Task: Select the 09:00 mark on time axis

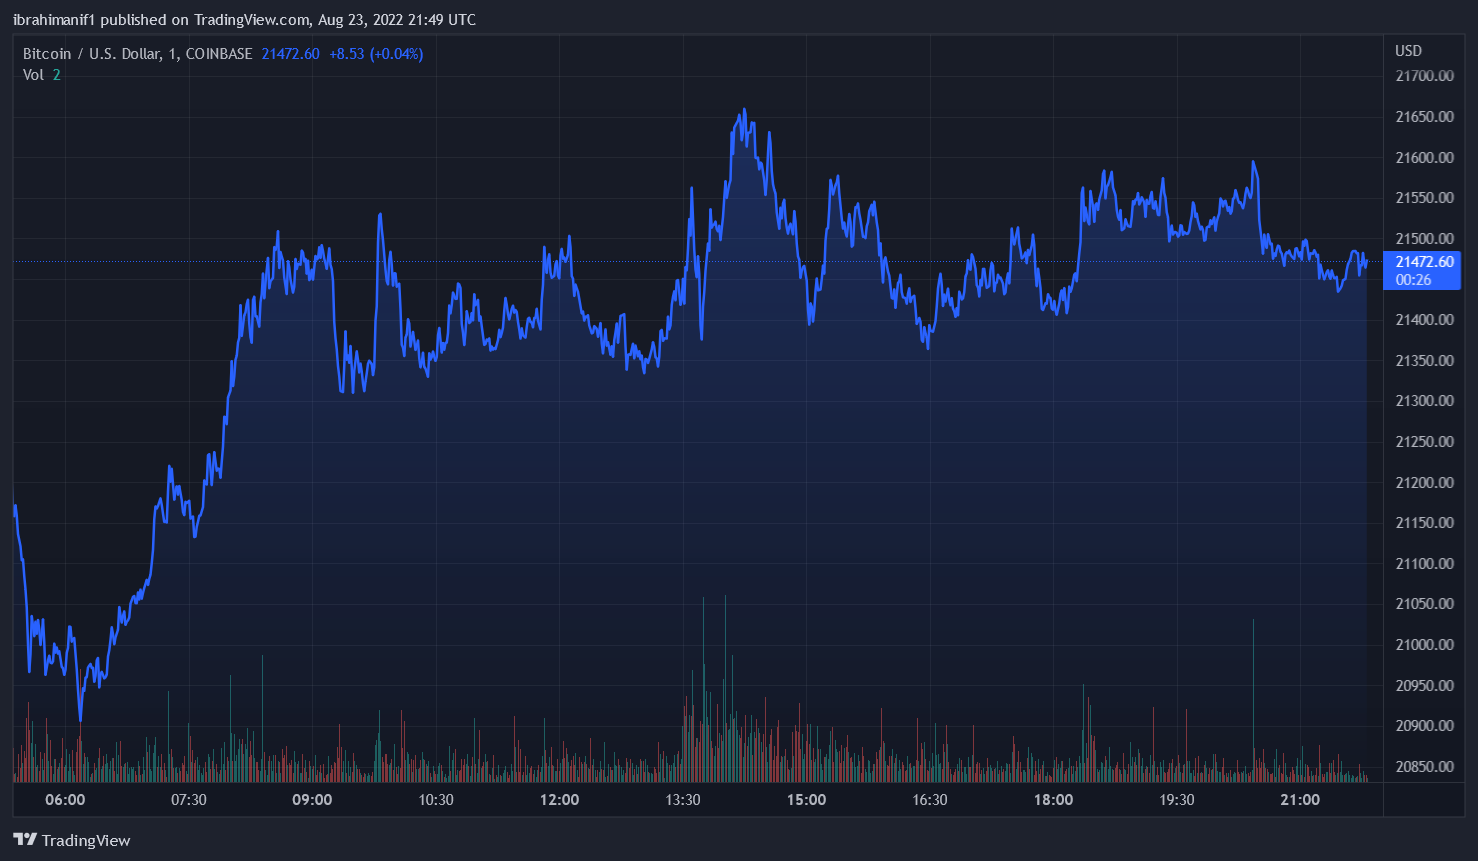Action: [312, 800]
